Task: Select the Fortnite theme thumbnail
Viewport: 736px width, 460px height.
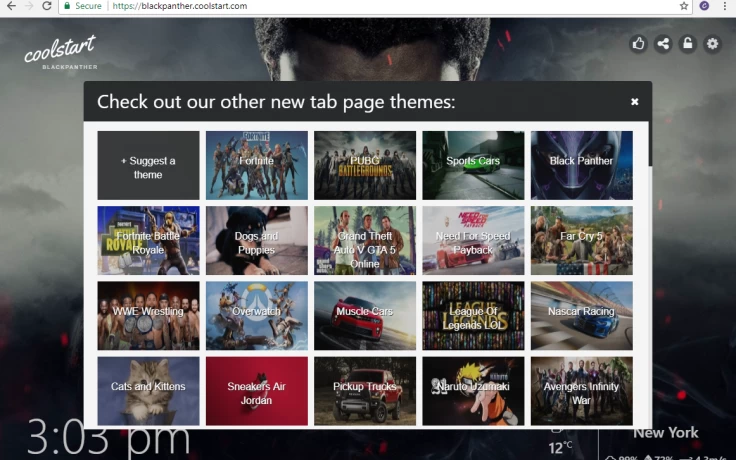Action: [257, 165]
